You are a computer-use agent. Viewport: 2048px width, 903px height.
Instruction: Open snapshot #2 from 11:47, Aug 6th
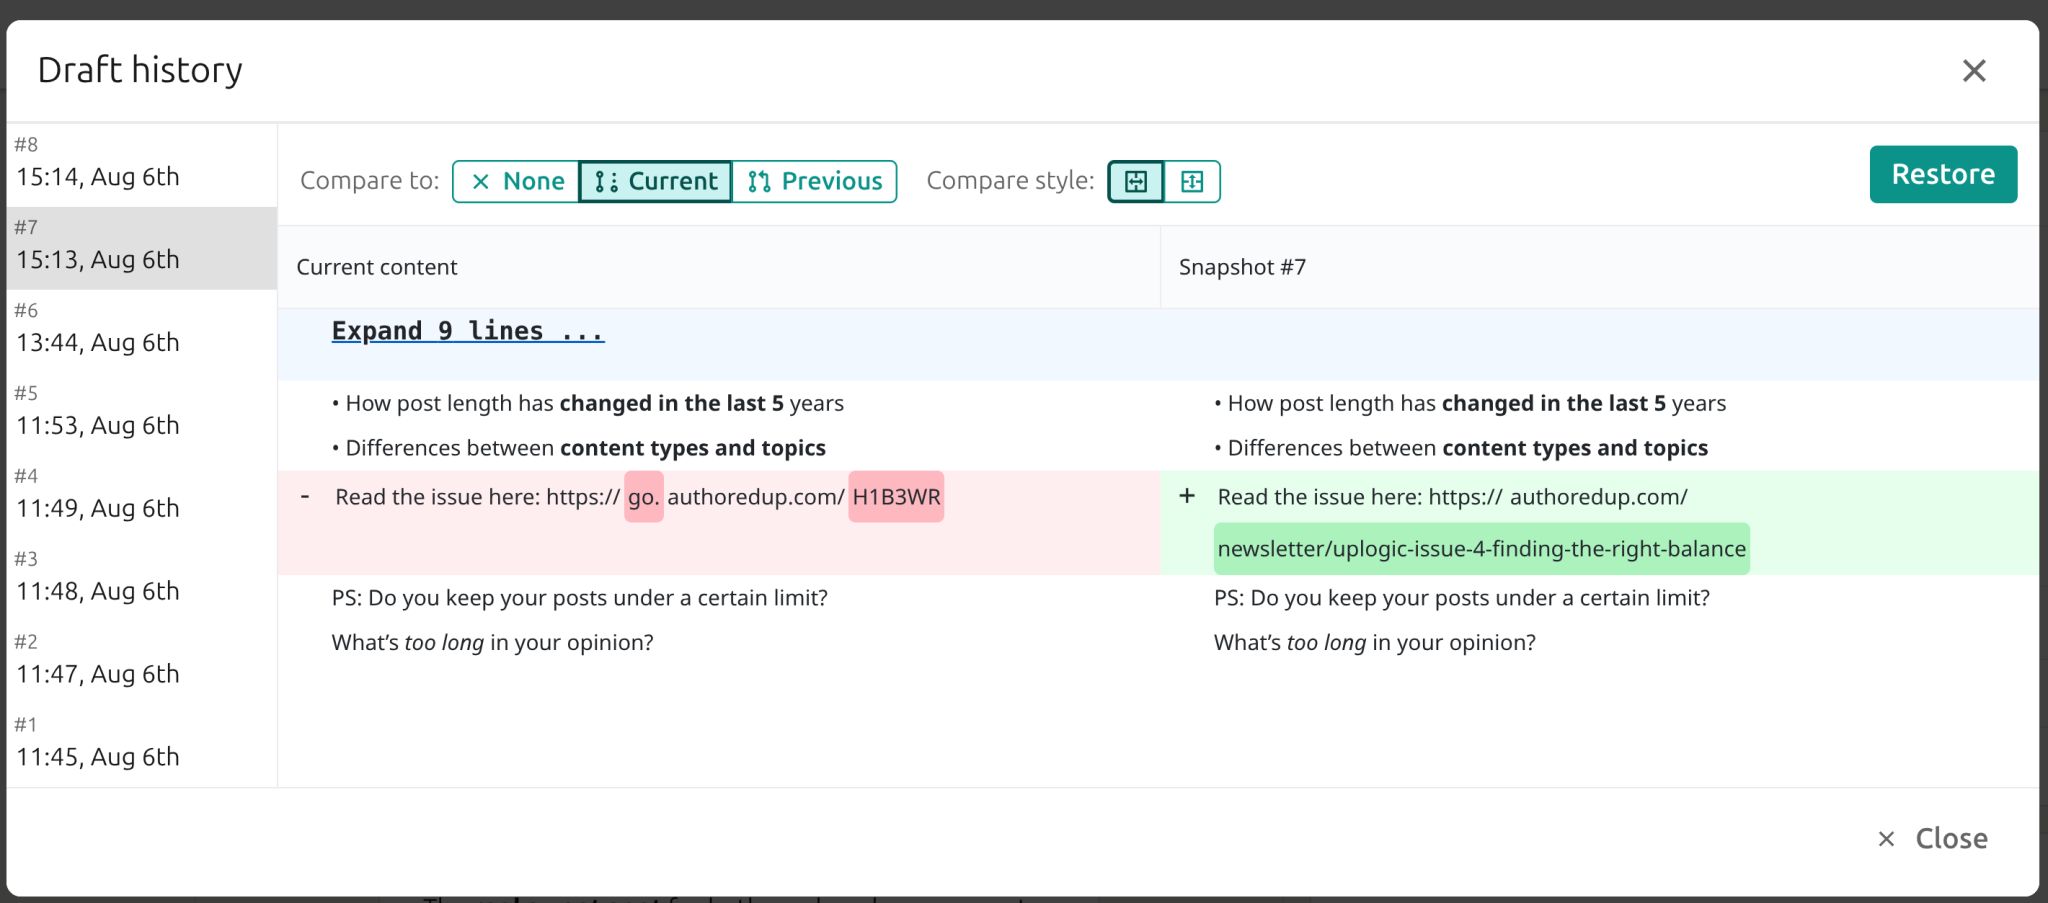pyautogui.click(x=142, y=663)
